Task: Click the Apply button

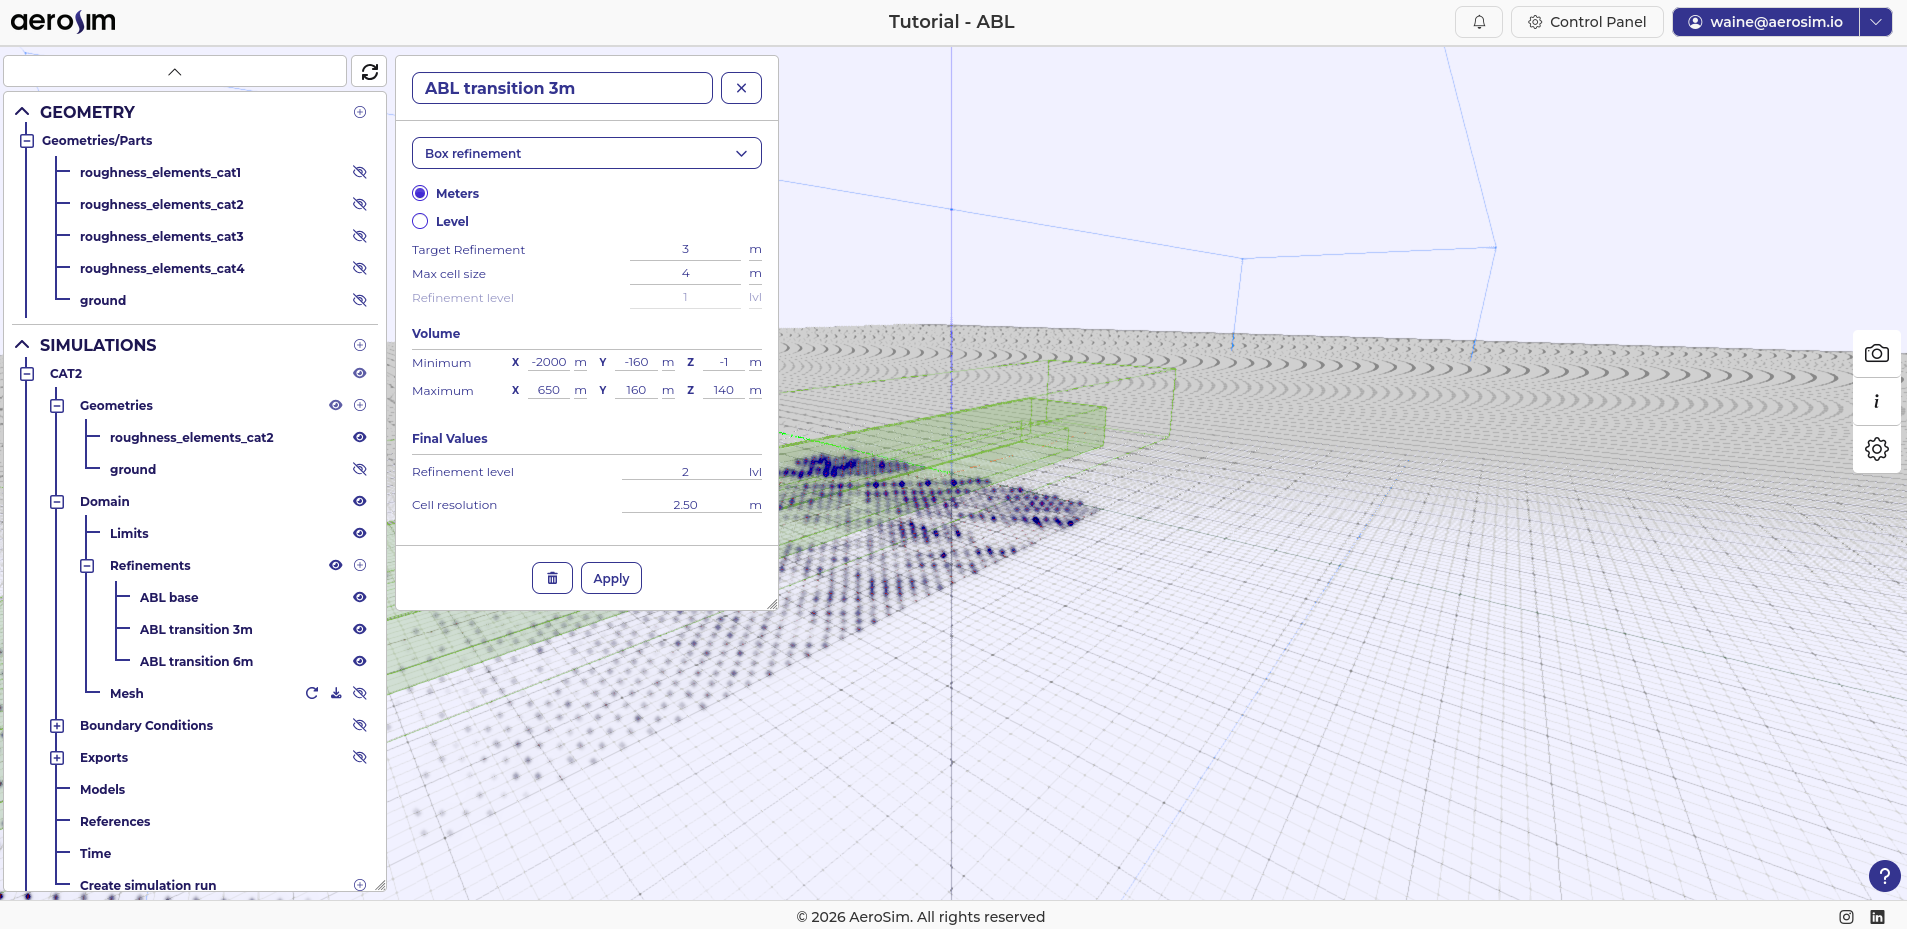Action: click(x=611, y=578)
